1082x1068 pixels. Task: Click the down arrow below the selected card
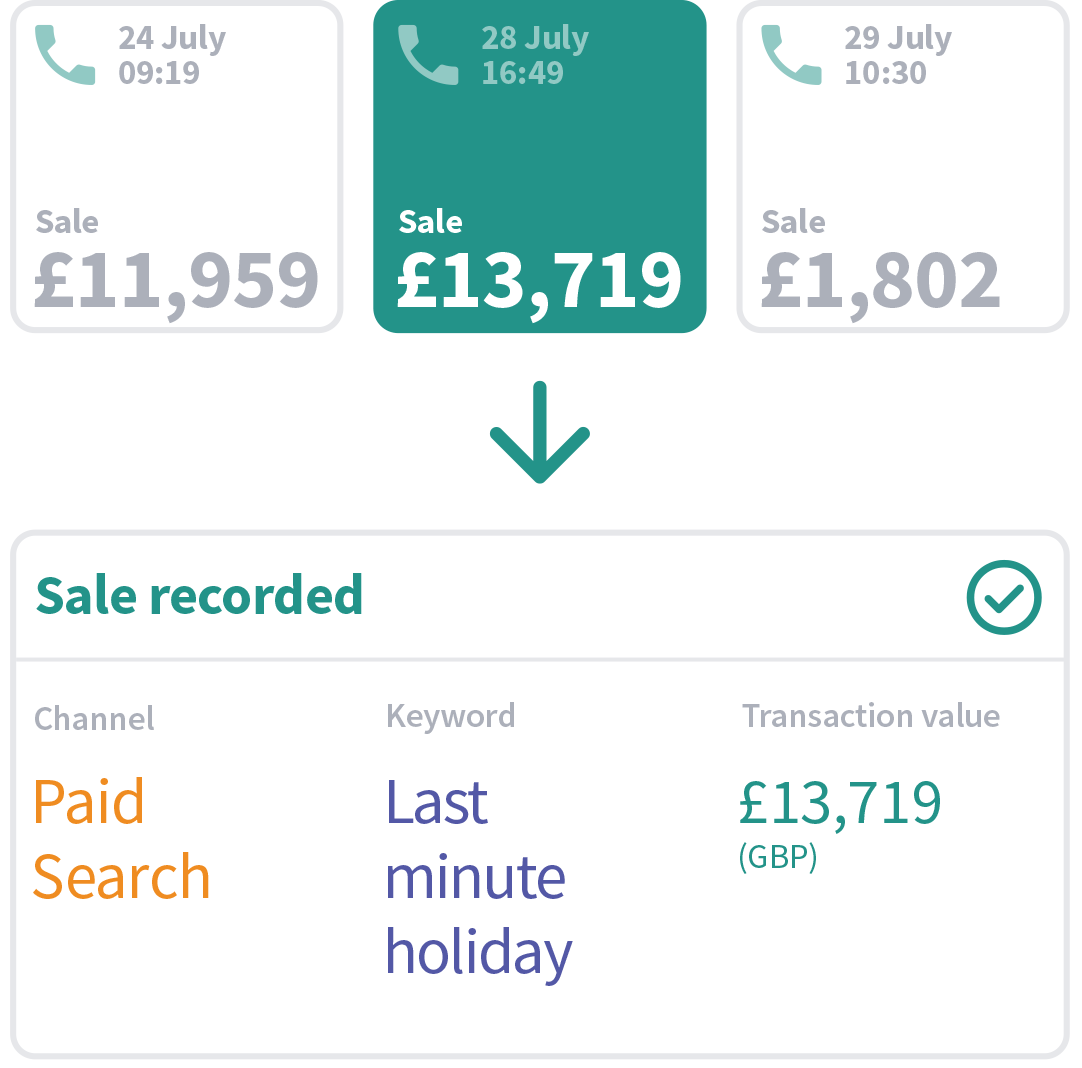[x=540, y=432]
